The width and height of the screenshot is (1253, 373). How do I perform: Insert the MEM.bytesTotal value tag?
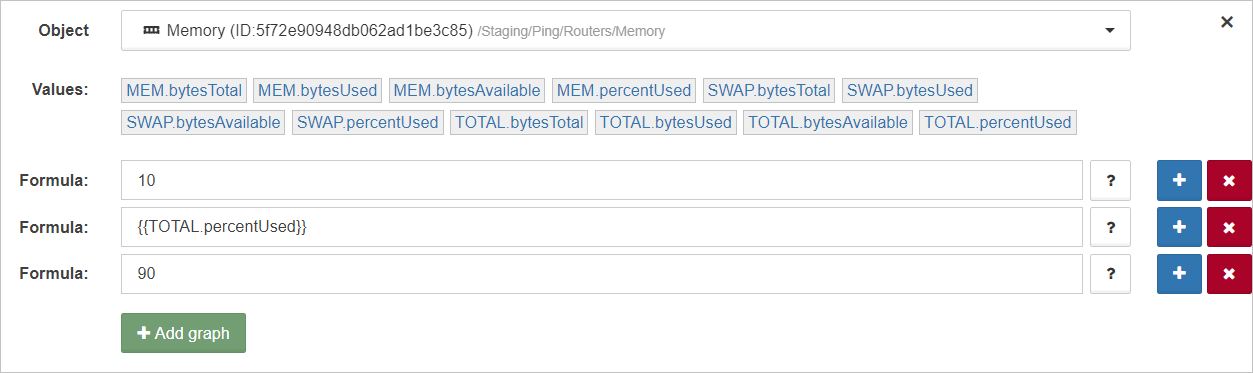coord(184,90)
